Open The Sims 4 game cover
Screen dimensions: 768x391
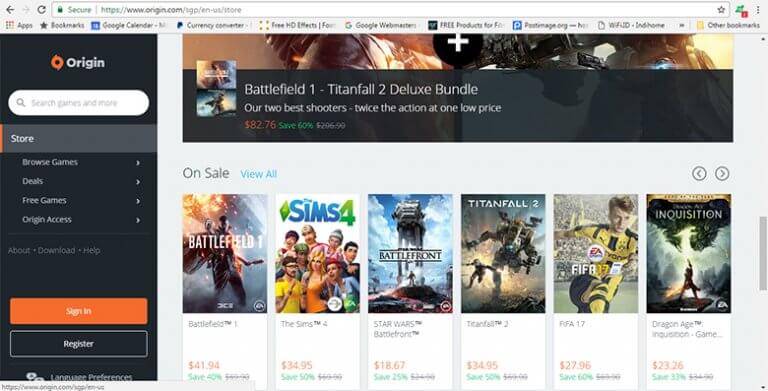pyautogui.click(x=317, y=253)
